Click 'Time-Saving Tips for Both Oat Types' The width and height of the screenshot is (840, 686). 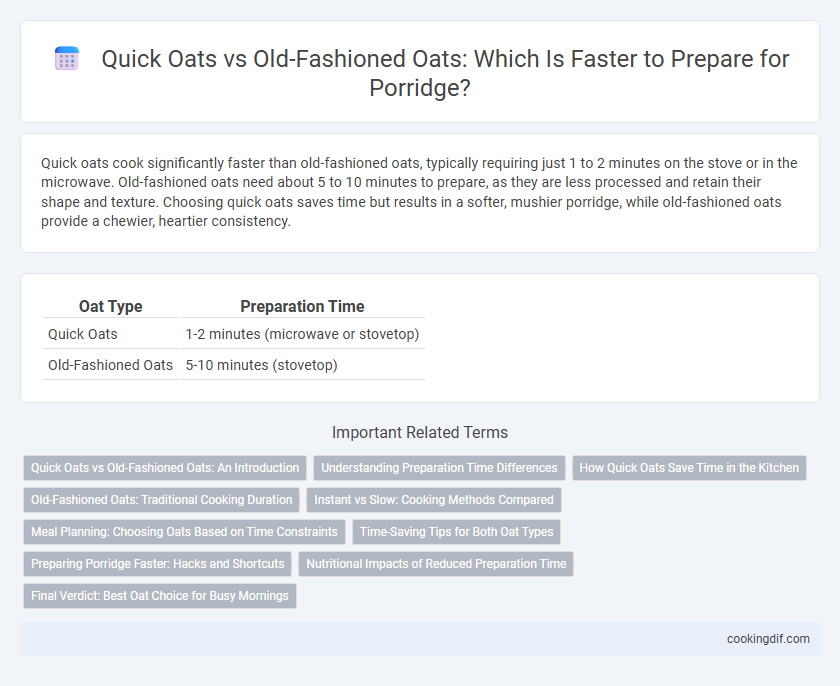coord(456,532)
